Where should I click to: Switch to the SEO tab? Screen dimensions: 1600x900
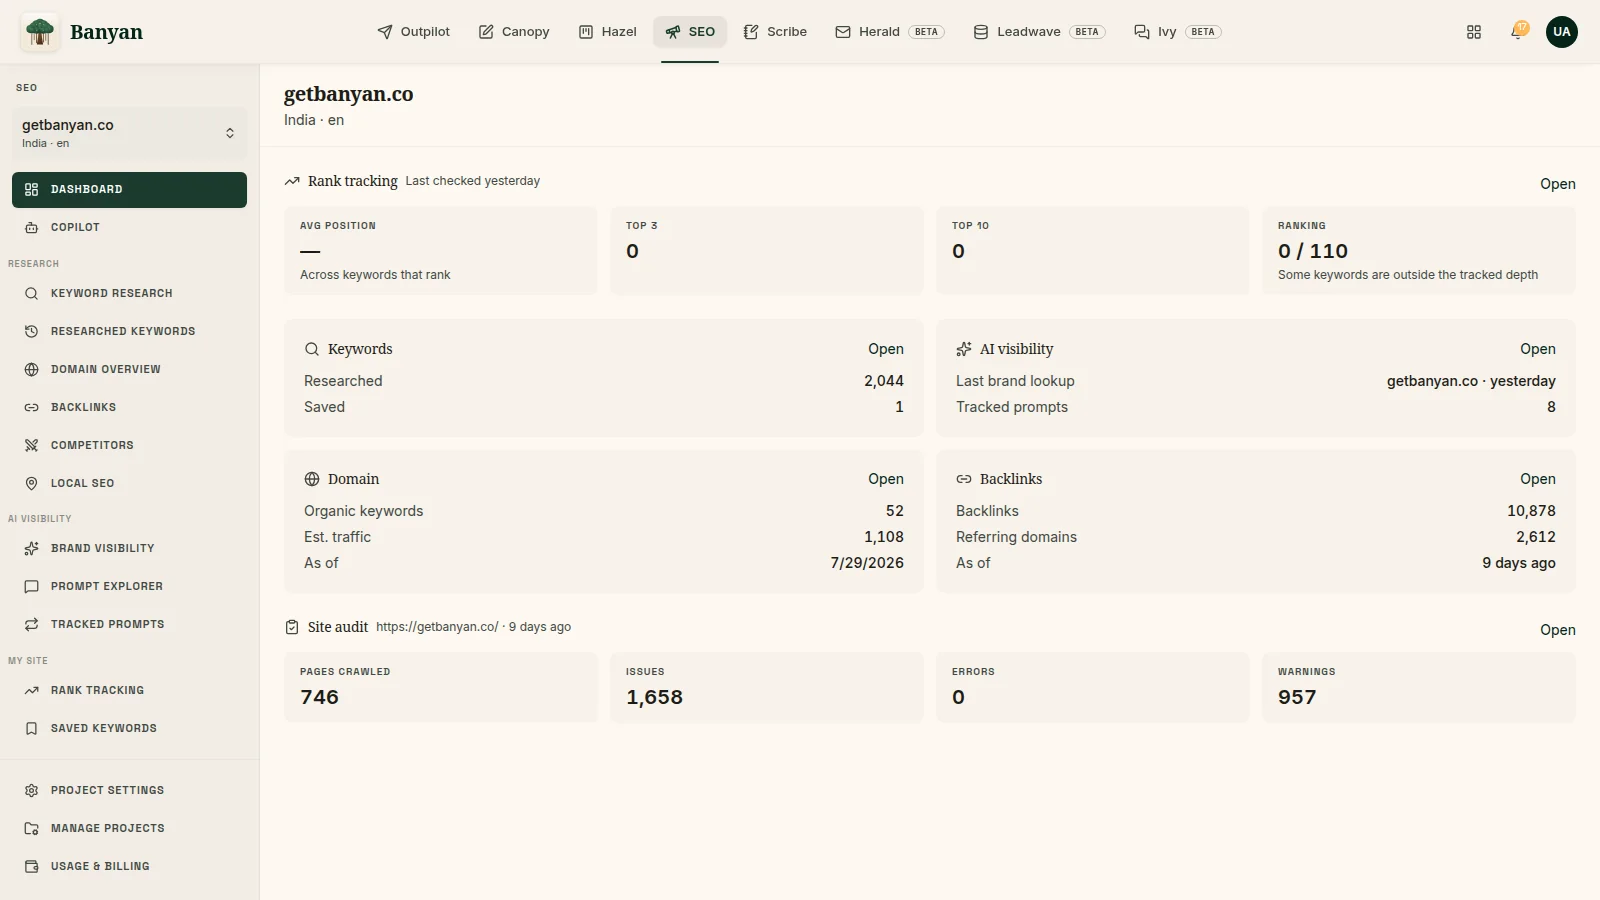click(690, 32)
